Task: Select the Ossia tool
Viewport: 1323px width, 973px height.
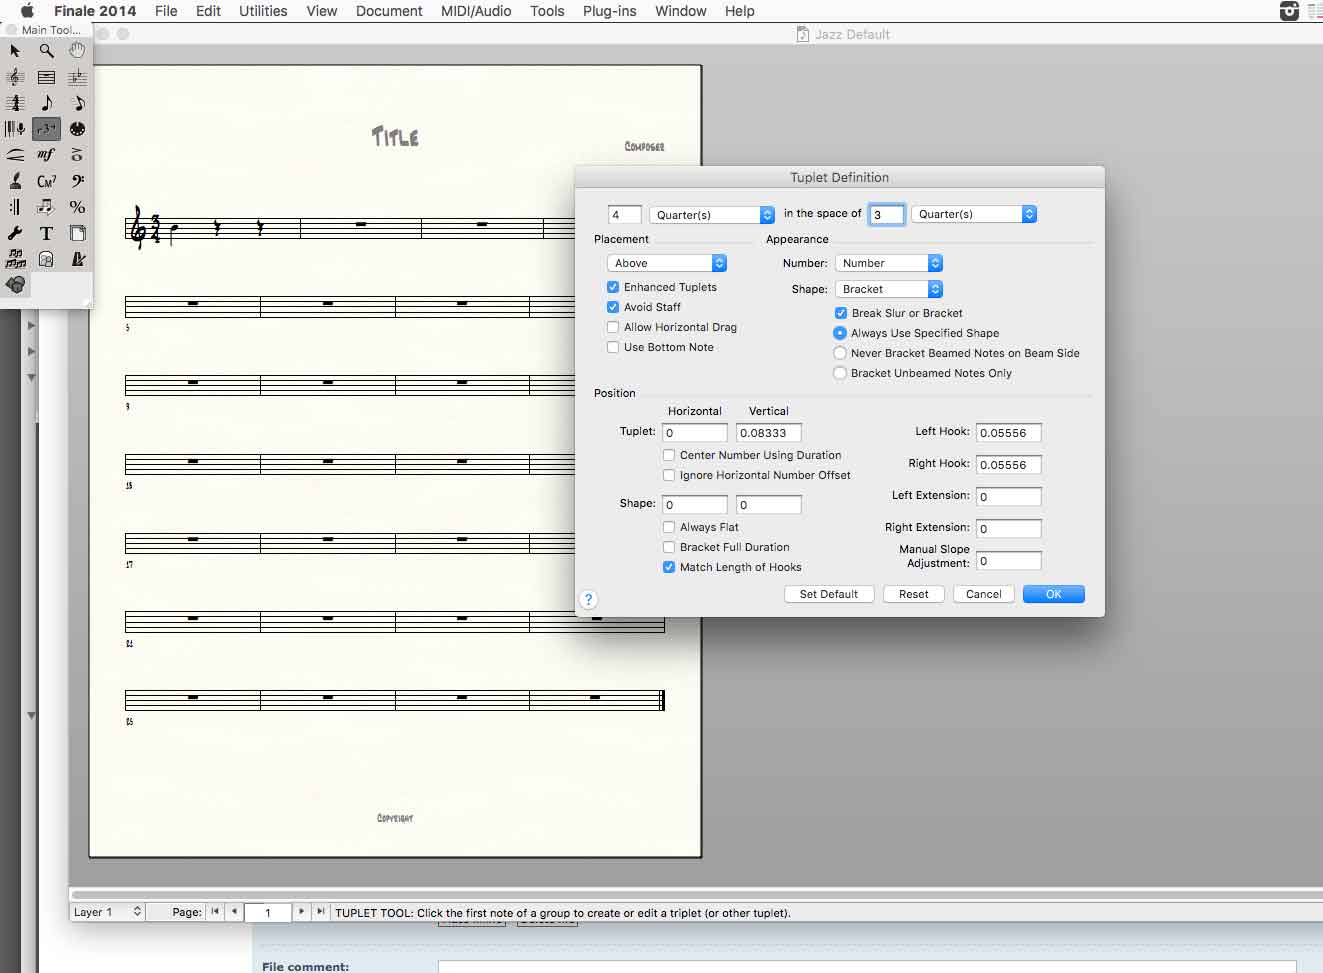Action: point(46,259)
